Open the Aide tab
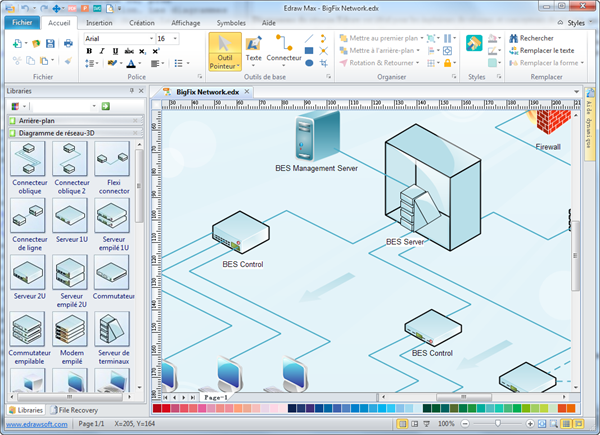600x435 pixels. point(269,23)
